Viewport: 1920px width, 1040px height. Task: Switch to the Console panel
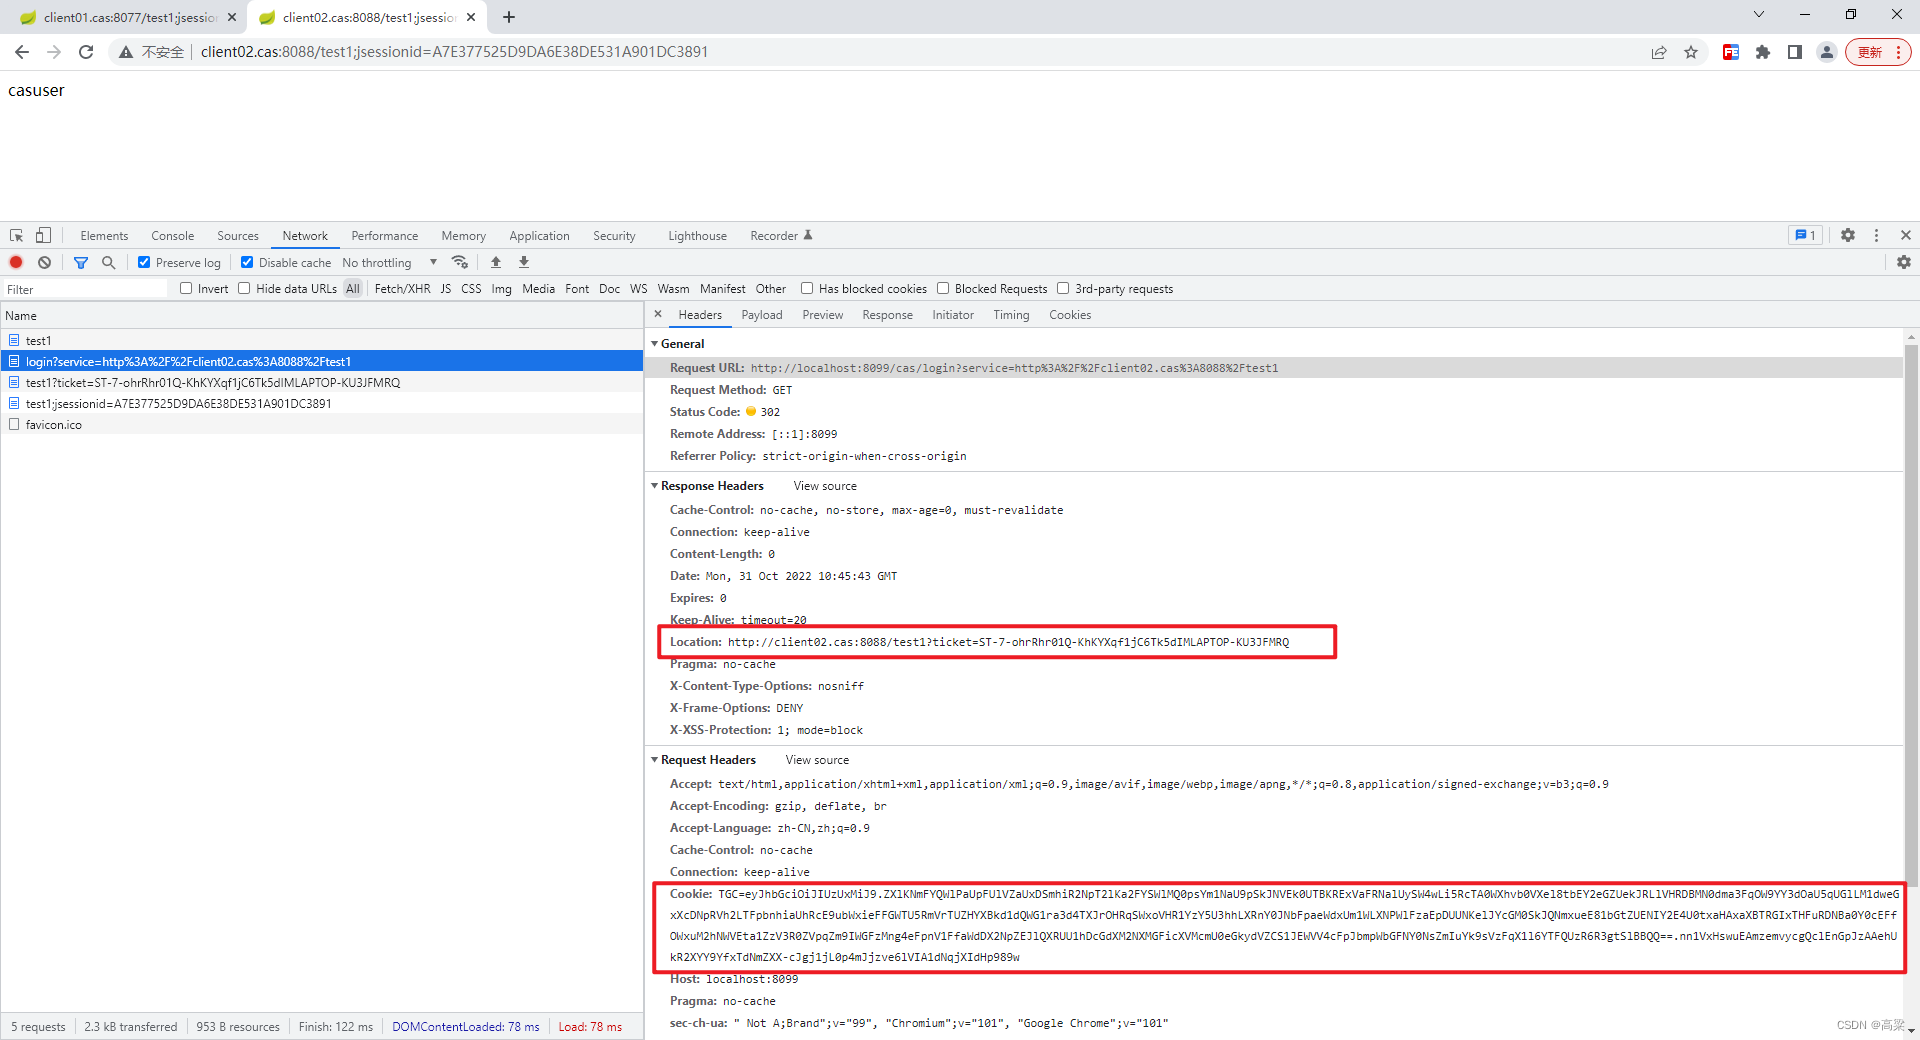coord(173,236)
